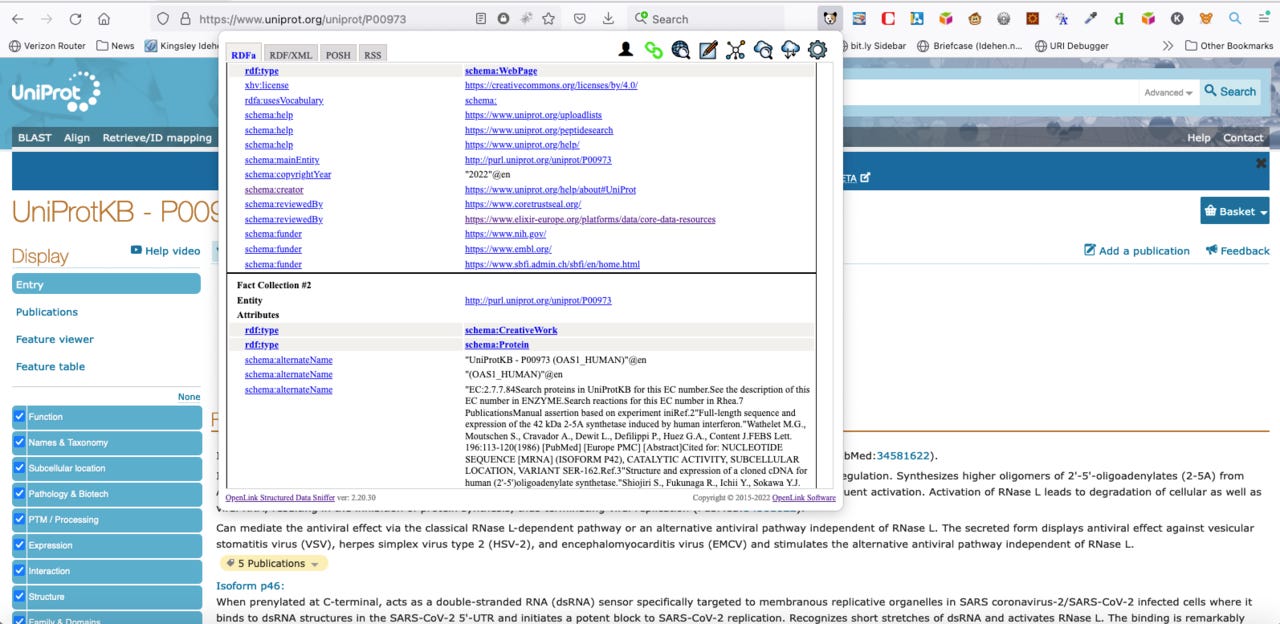This screenshot has height=624, width=1280.
Task: Open Retrieve/ID mapping menu item
Action: click(157, 138)
